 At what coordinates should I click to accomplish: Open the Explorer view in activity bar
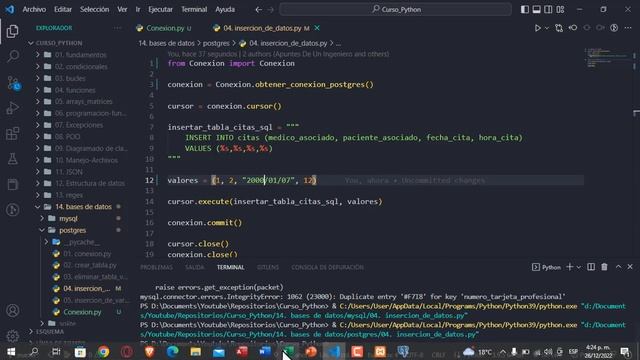point(13,31)
